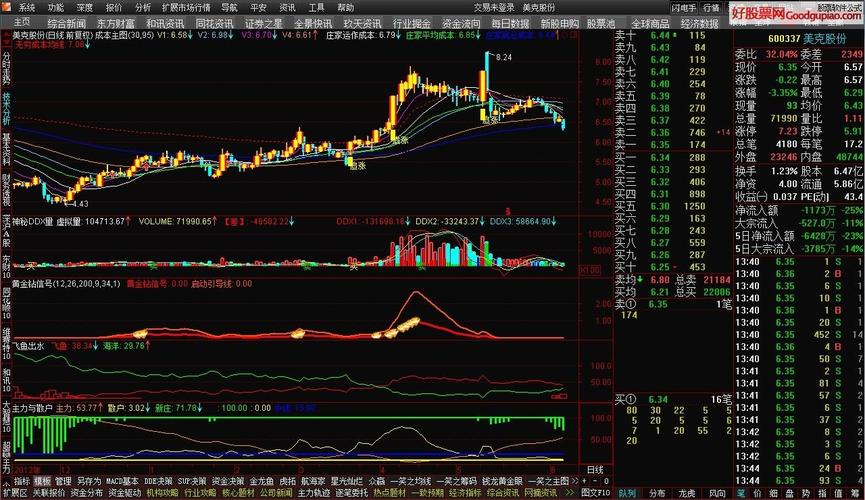
Task: Click the plus zoom button below 日线
Action: pyautogui.click(x=584, y=481)
